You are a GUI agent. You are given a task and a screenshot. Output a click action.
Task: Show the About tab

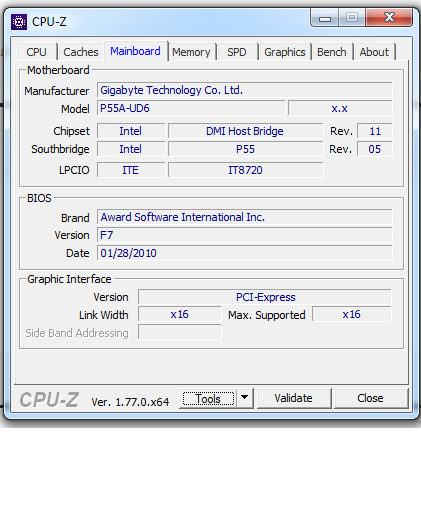tap(374, 52)
